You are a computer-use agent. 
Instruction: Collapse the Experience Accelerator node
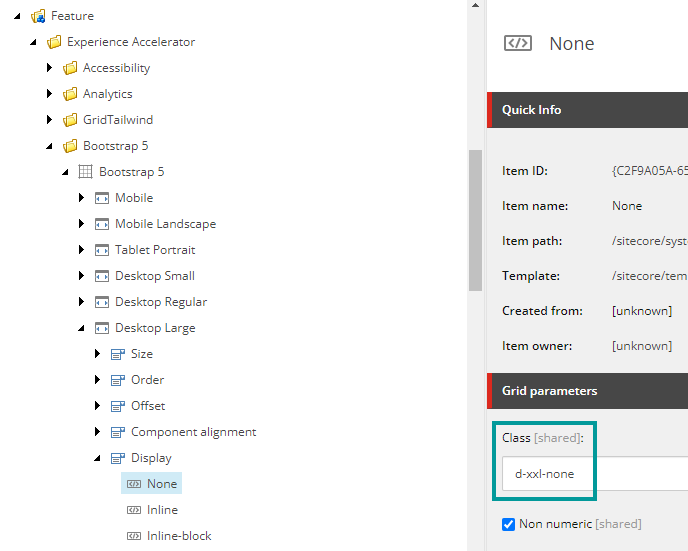33,42
